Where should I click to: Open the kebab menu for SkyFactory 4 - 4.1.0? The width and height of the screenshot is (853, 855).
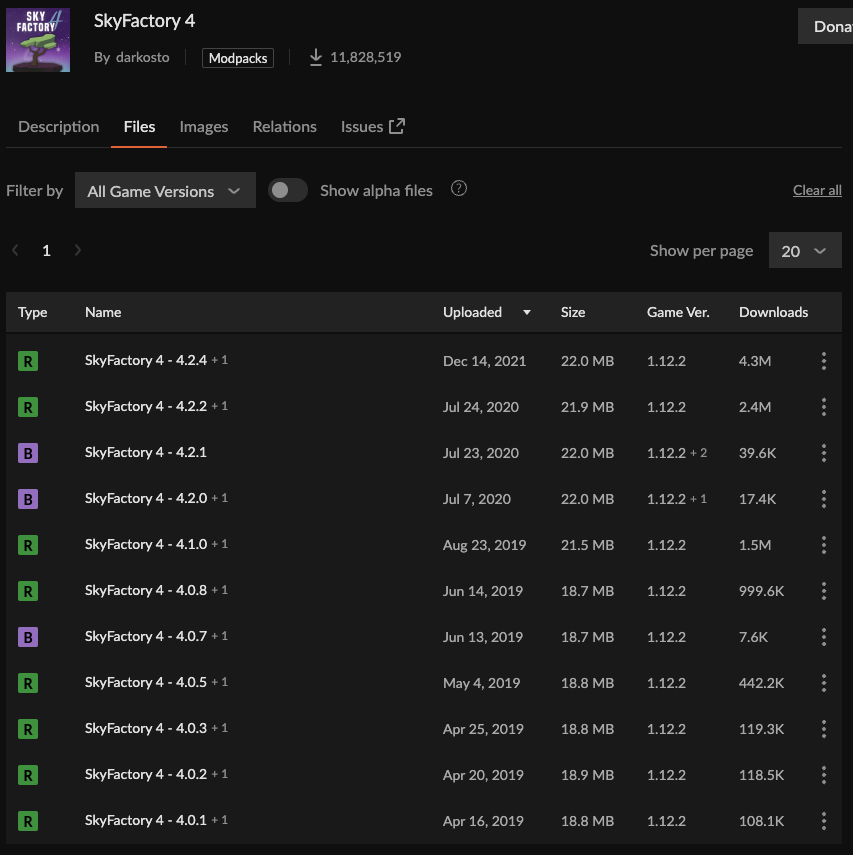pyautogui.click(x=824, y=545)
